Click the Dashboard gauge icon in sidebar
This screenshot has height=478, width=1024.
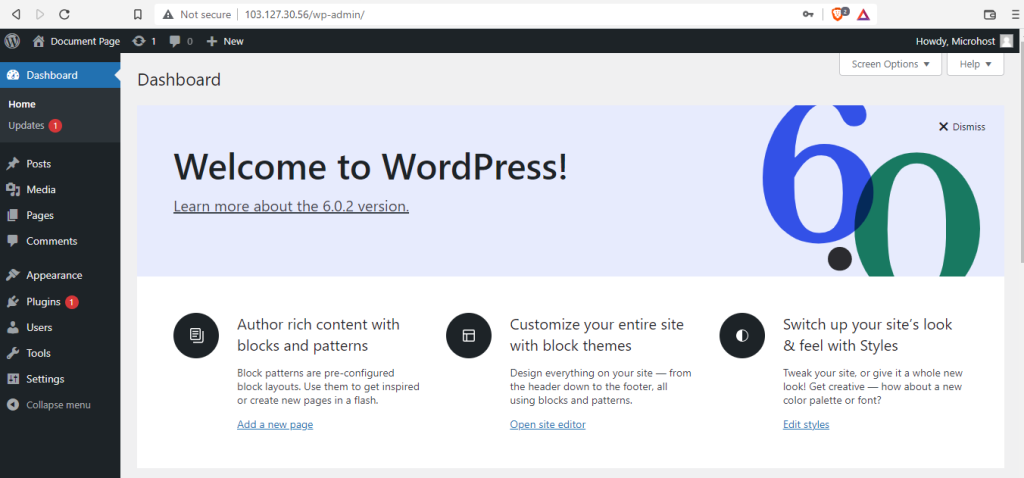point(13,75)
